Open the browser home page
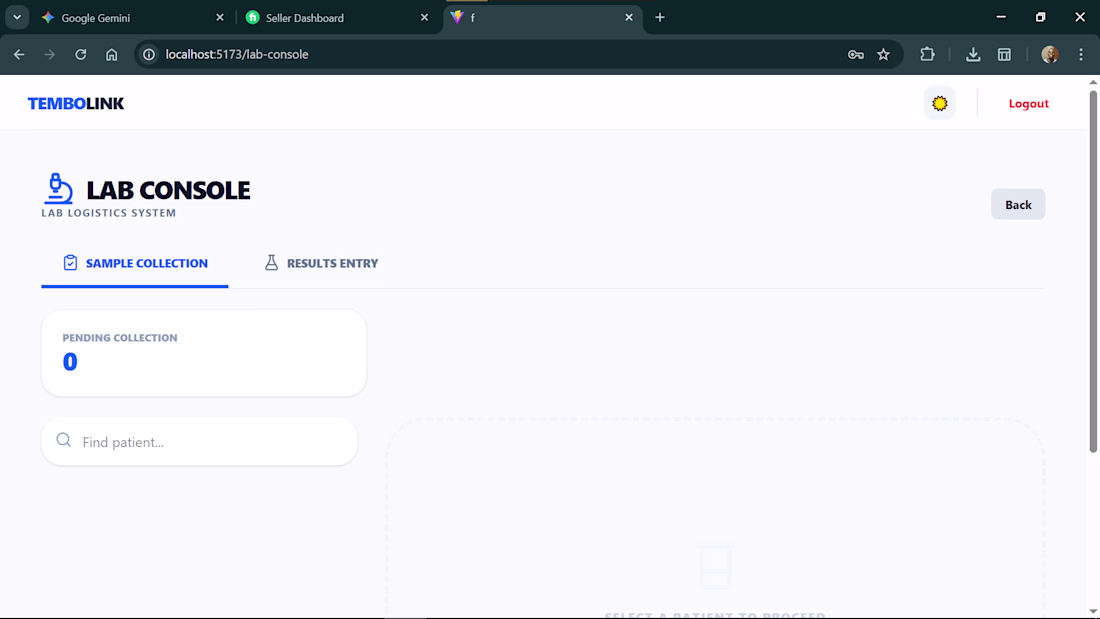The width and height of the screenshot is (1100, 619). tap(112, 54)
